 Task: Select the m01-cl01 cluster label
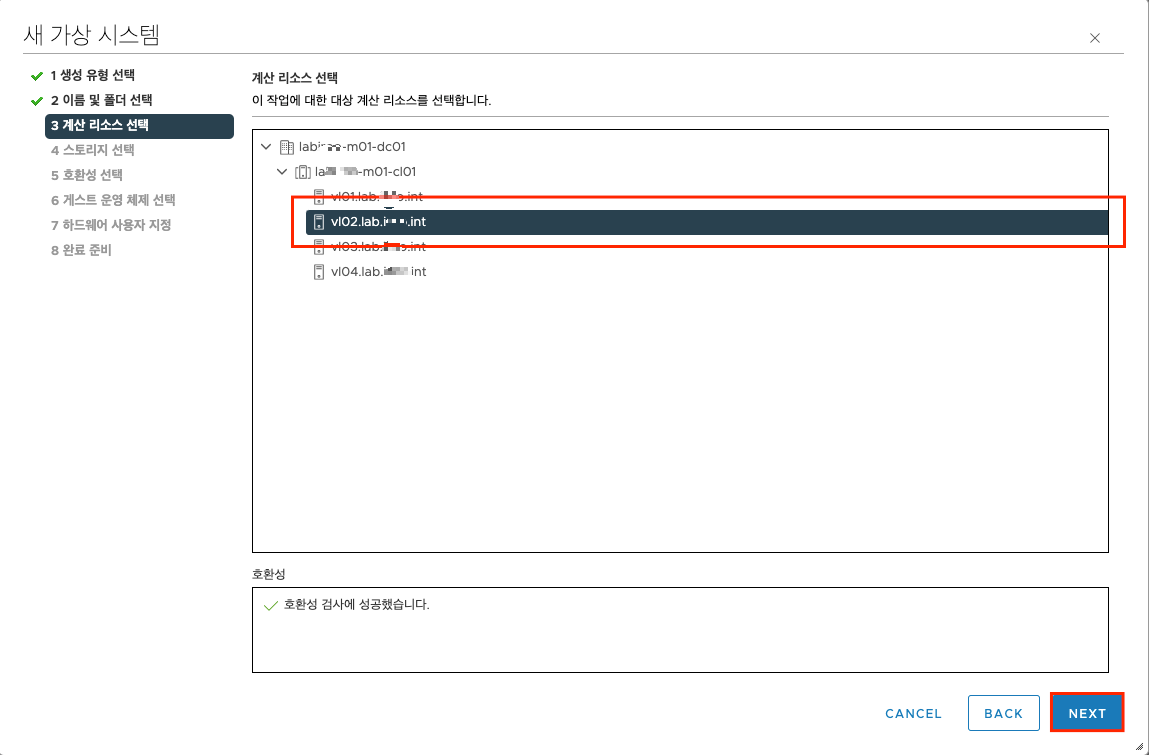366,172
